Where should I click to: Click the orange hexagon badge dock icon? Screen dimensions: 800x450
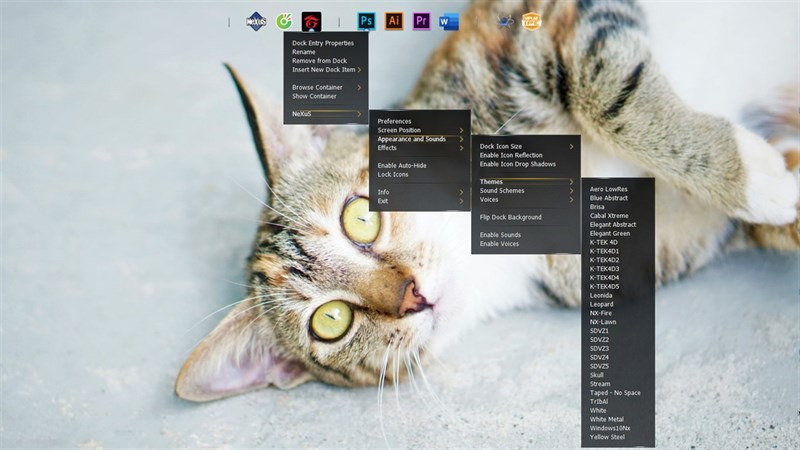coord(531,21)
